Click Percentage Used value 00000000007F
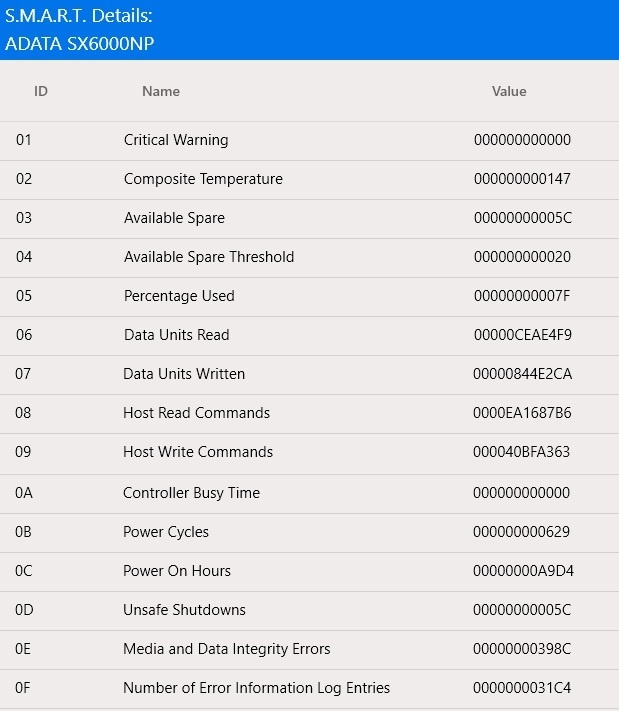The image size is (619, 711). (x=522, y=296)
